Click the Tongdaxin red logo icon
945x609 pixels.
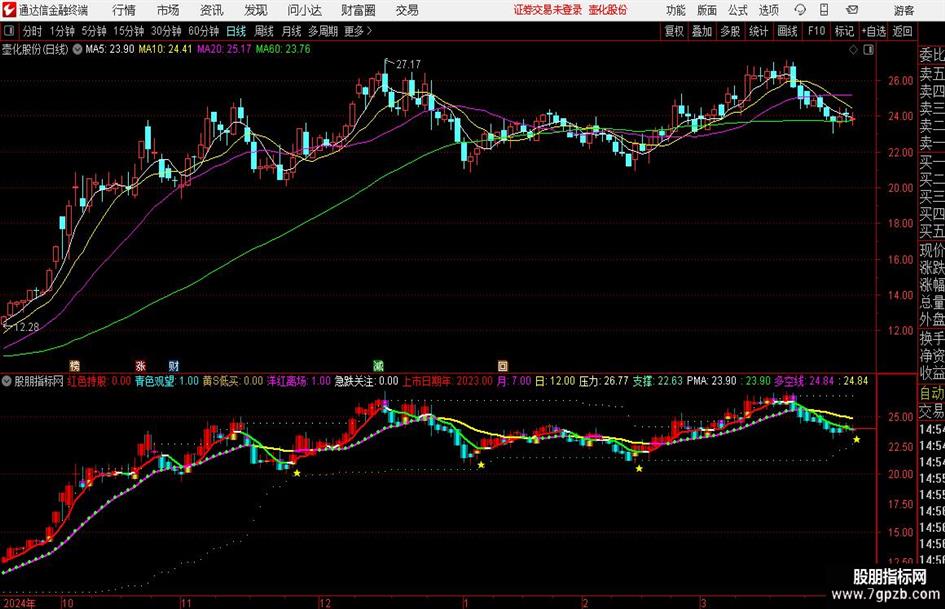tap(9, 10)
